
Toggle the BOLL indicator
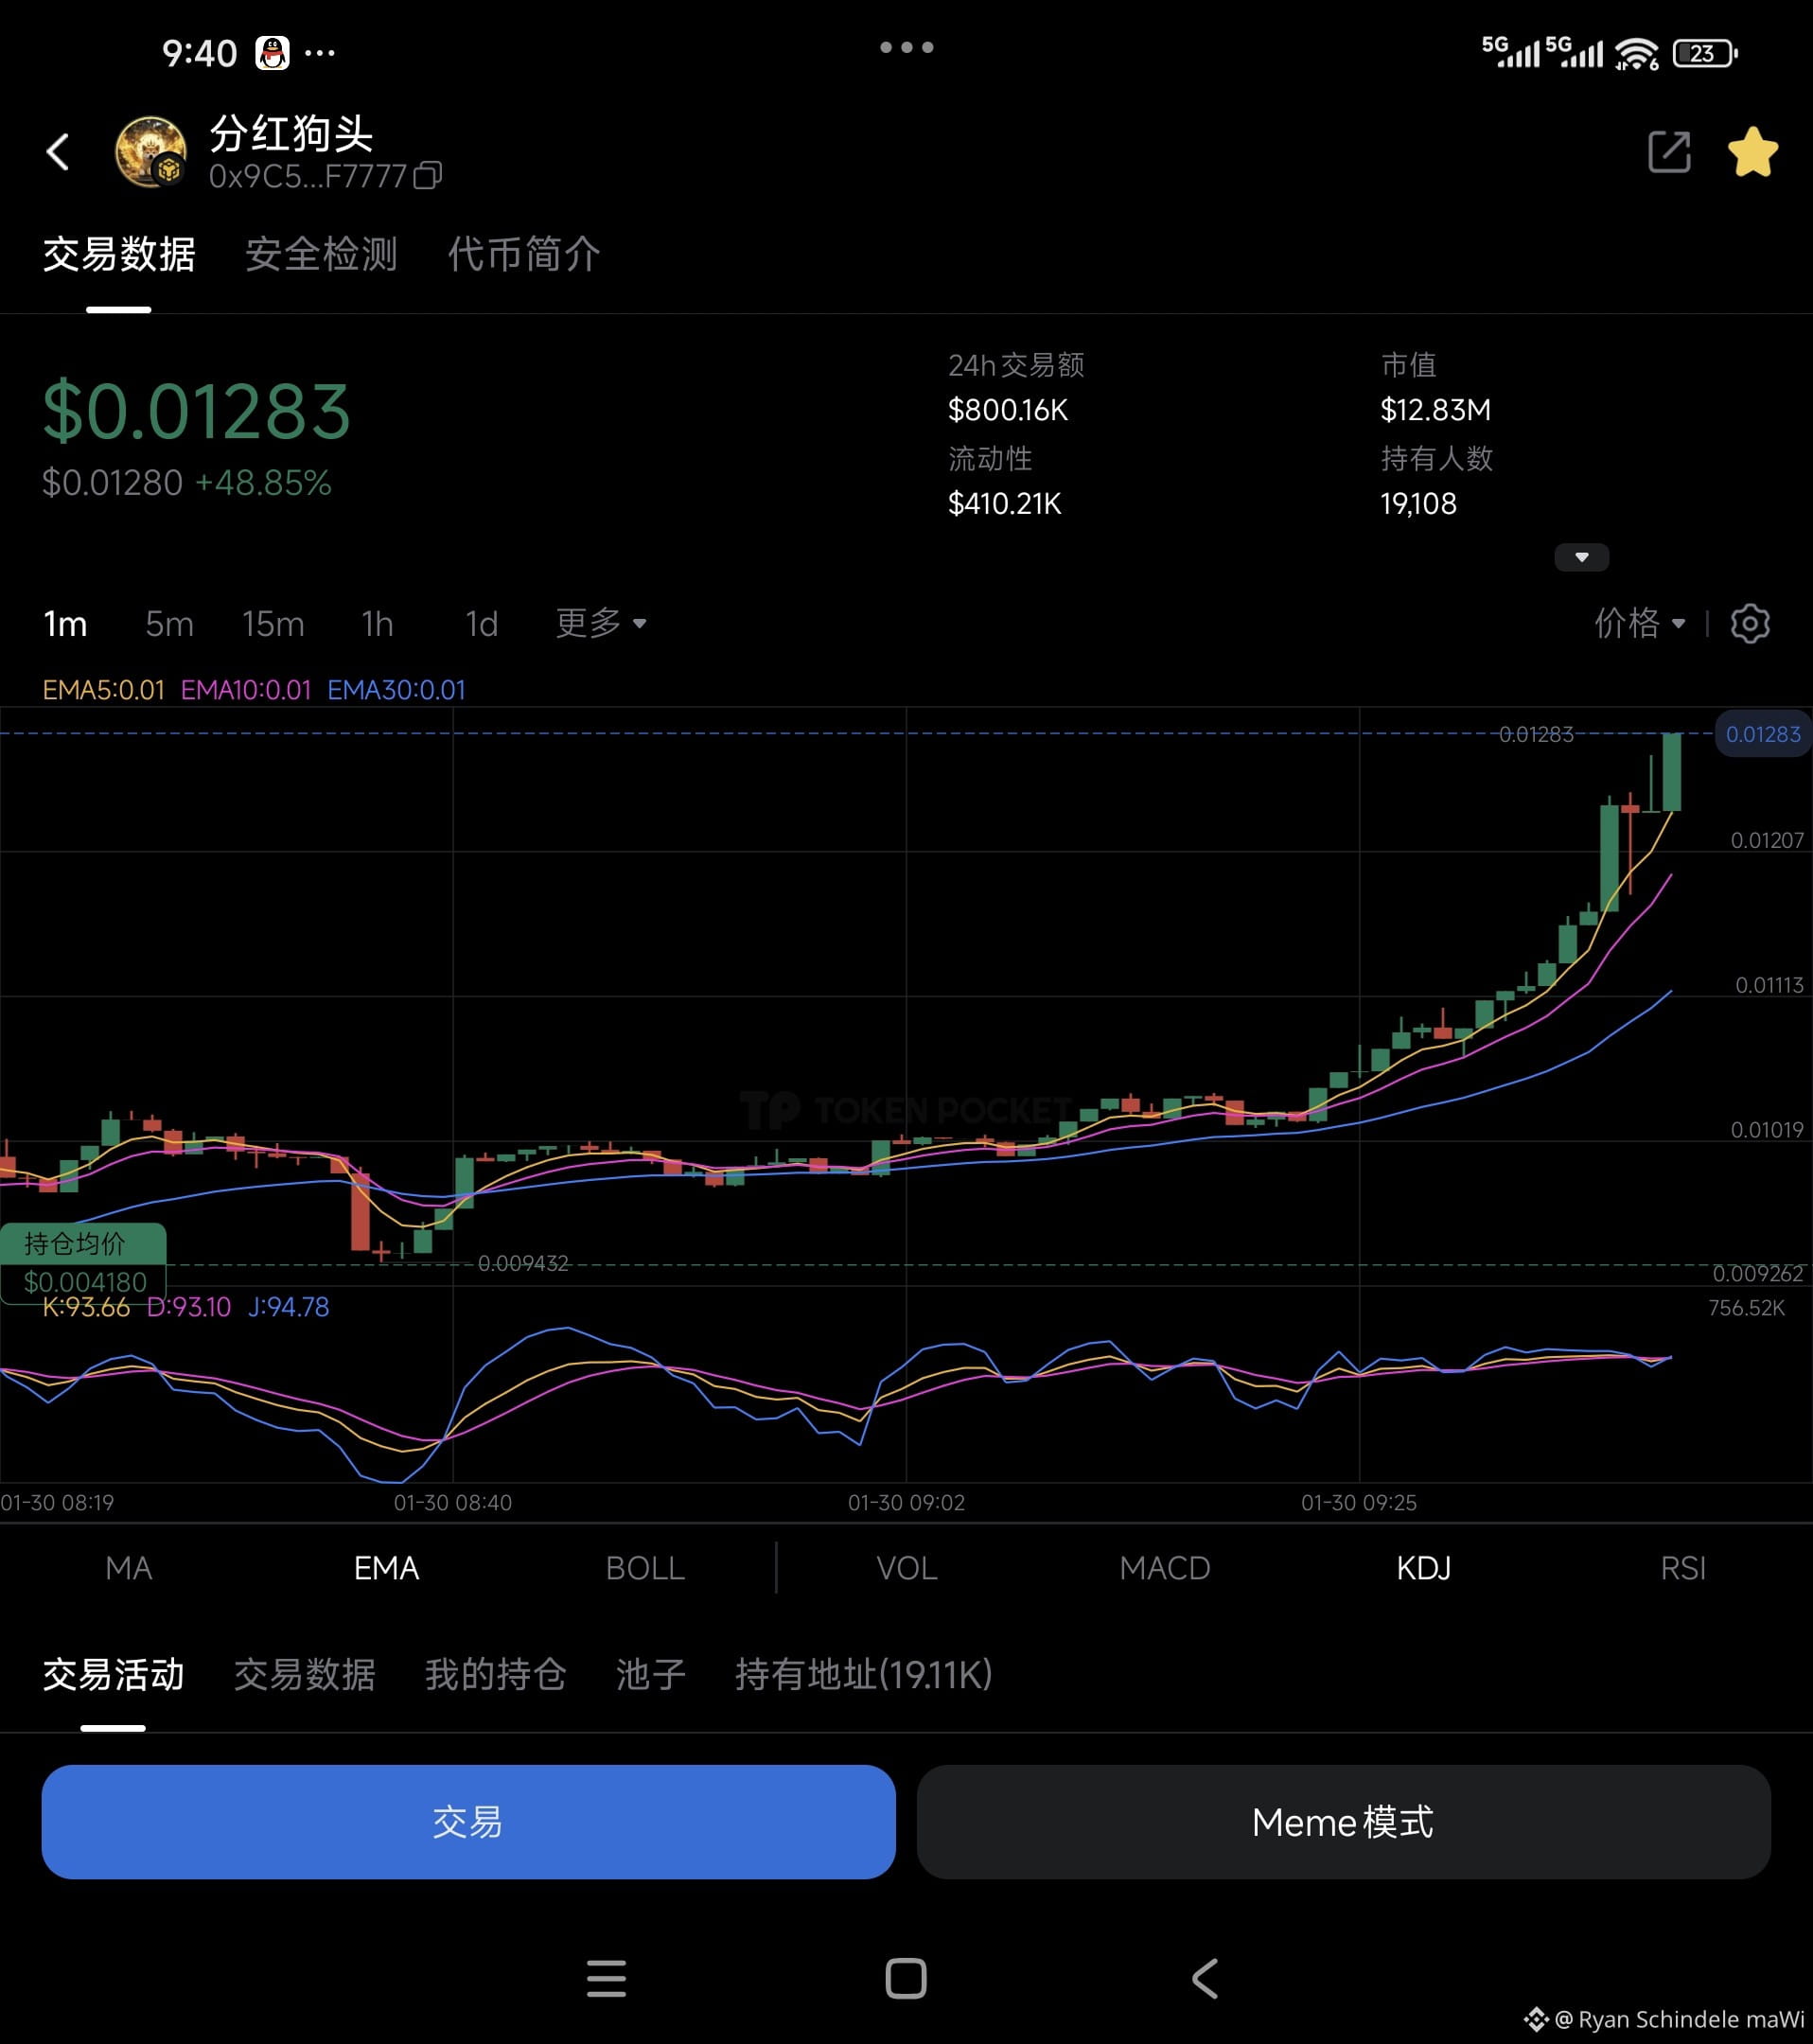point(645,1568)
